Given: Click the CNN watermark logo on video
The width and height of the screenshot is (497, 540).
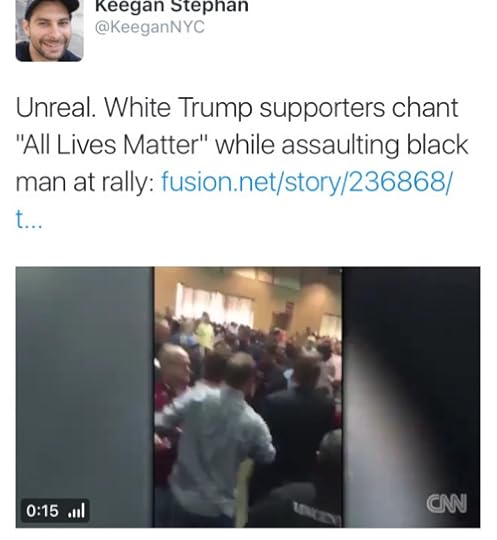Looking at the screenshot, I should [446, 503].
